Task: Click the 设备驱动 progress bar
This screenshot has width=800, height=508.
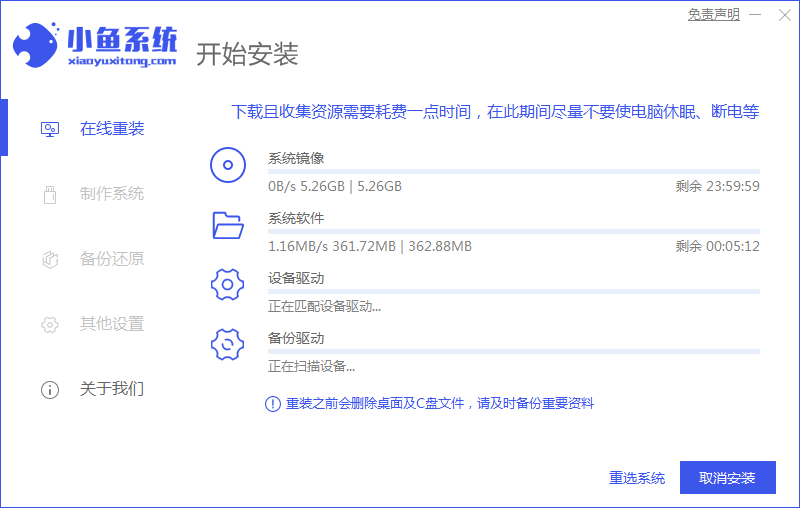Action: click(x=513, y=292)
